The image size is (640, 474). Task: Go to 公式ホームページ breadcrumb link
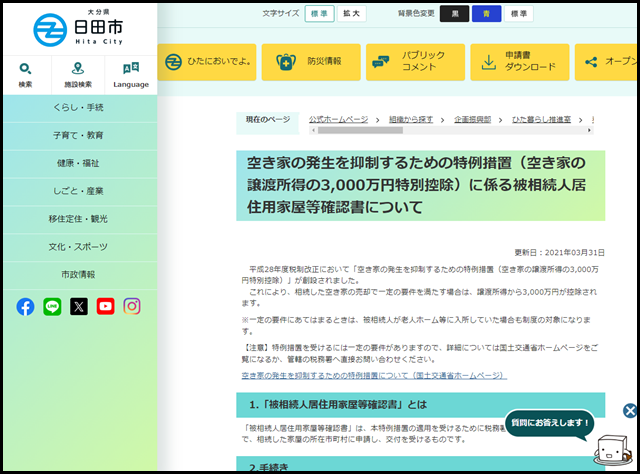(x=338, y=120)
